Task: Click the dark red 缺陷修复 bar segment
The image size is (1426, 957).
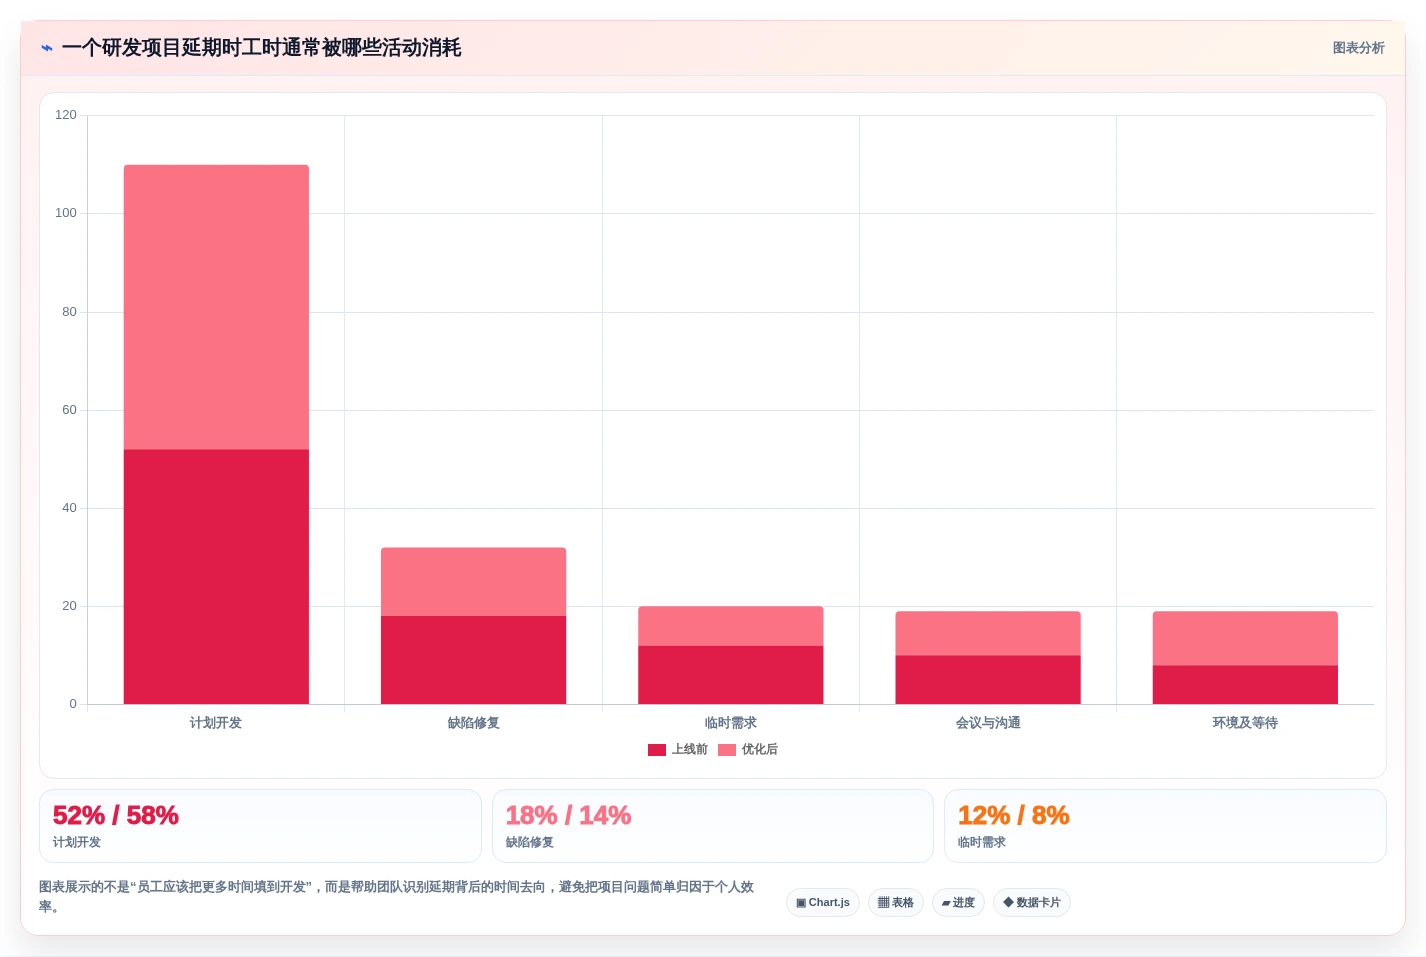Action: pyautogui.click(x=473, y=660)
